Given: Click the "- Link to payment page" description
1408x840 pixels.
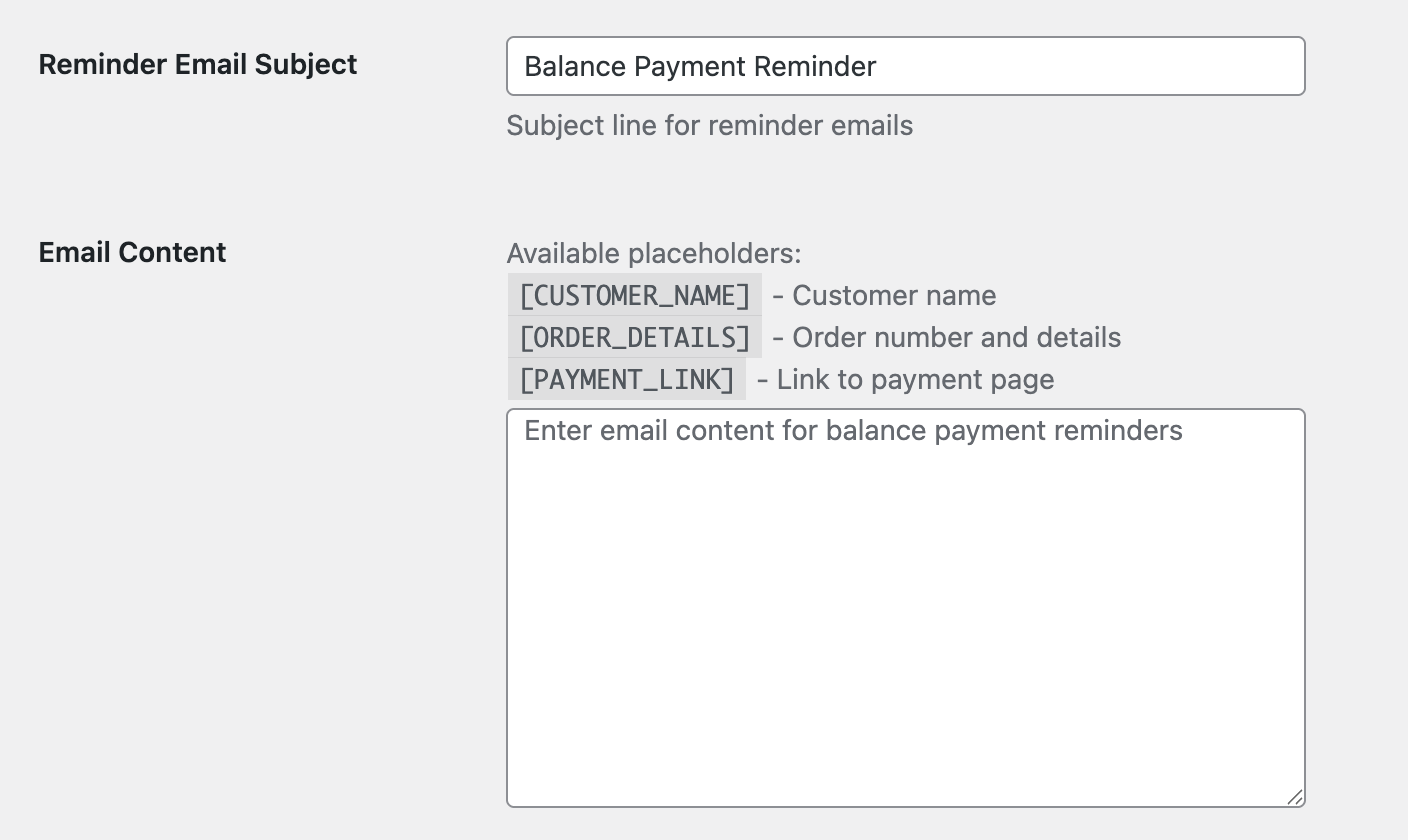Looking at the screenshot, I should [x=905, y=380].
